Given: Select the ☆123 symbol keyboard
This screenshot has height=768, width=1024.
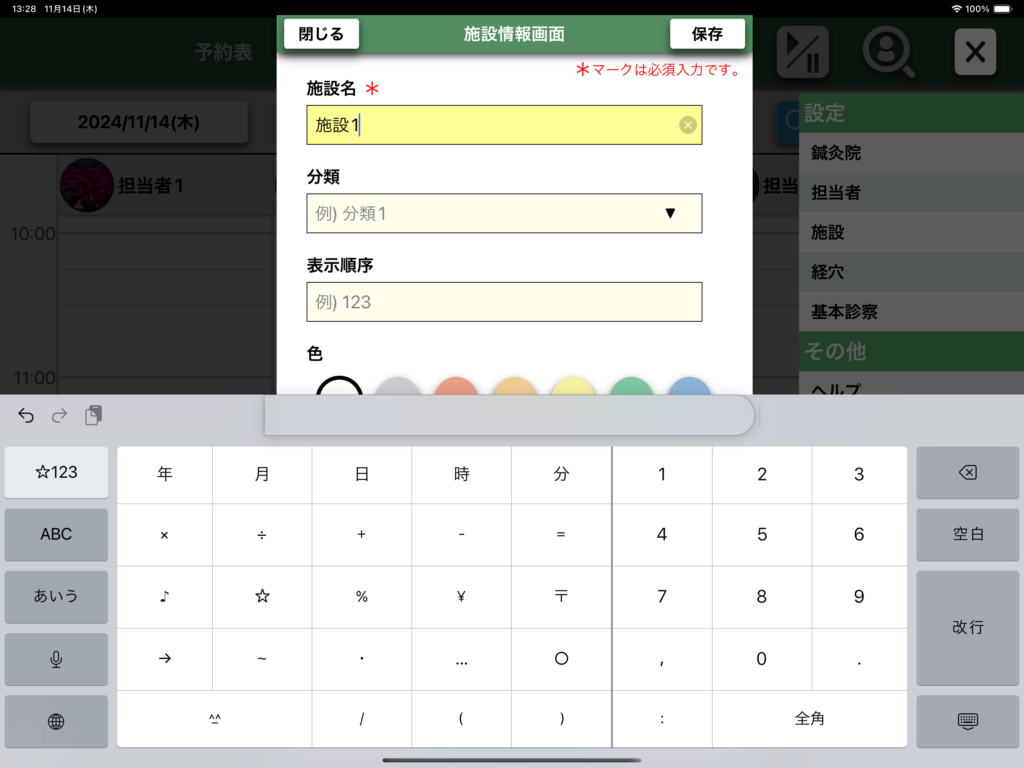Looking at the screenshot, I should [56, 472].
